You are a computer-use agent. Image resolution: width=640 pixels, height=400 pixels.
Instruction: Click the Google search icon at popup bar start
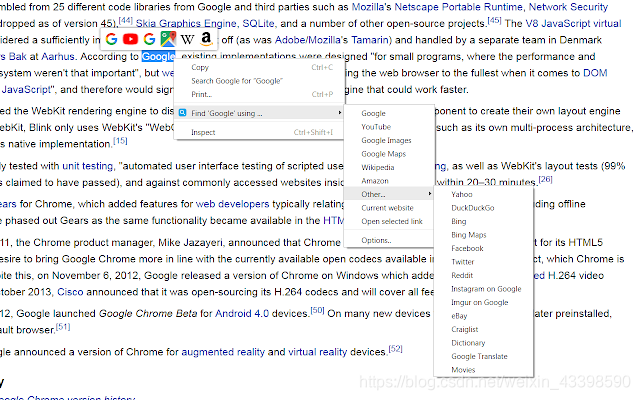111,39
